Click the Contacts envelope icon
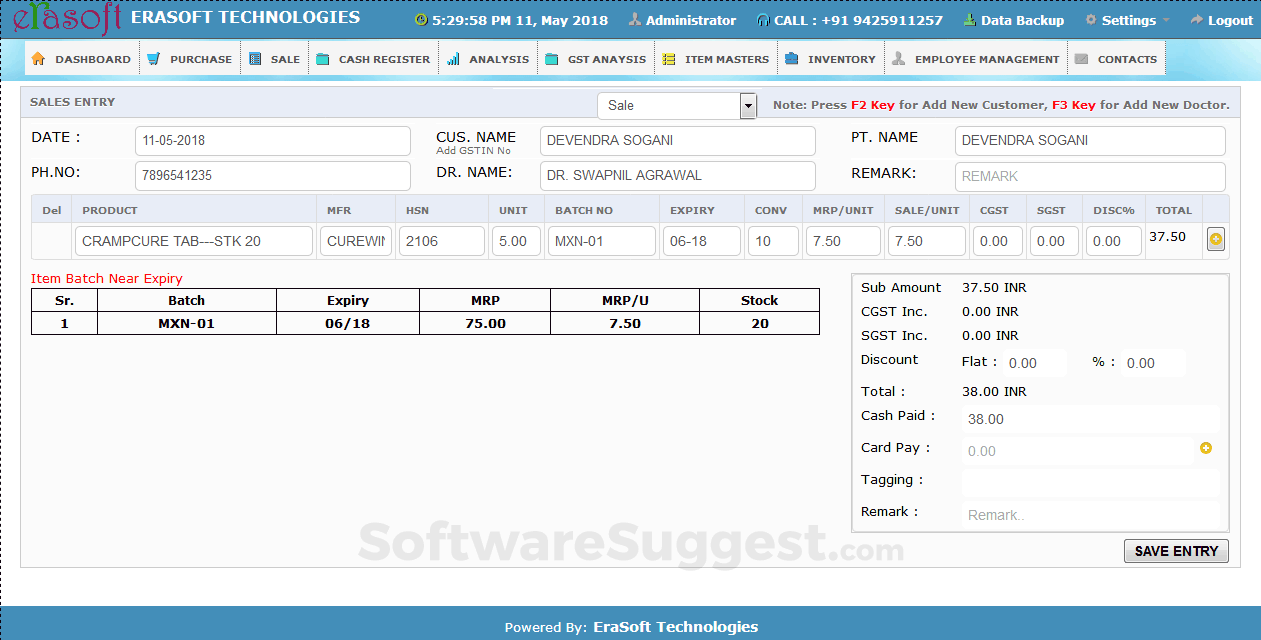The image size is (1261, 640). coord(1081,59)
